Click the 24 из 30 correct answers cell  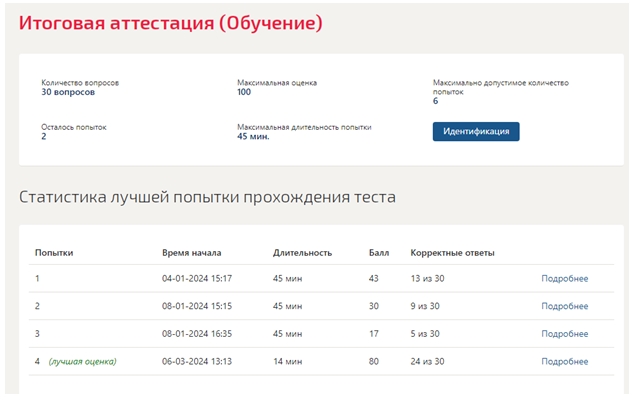pyautogui.click(x=427, y=362)
